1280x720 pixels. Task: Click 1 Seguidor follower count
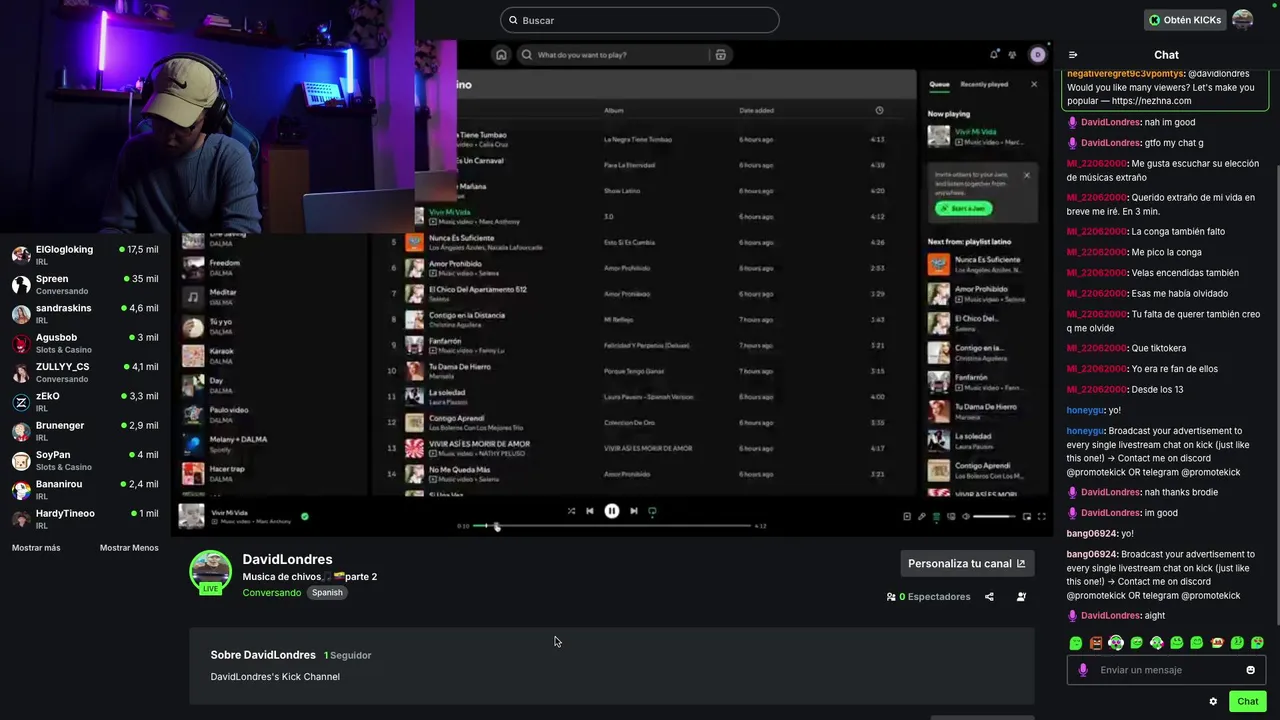coord(348,656)
